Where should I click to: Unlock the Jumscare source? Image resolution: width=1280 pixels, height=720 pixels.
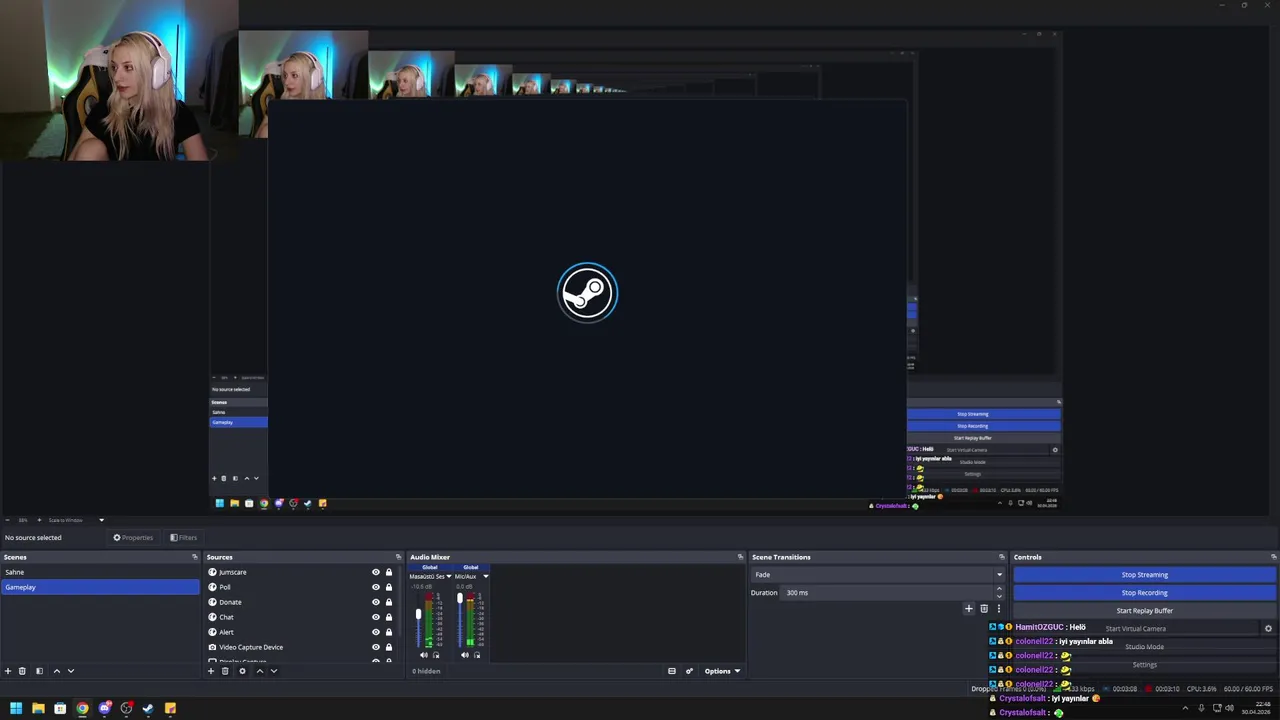click(389, 572)
